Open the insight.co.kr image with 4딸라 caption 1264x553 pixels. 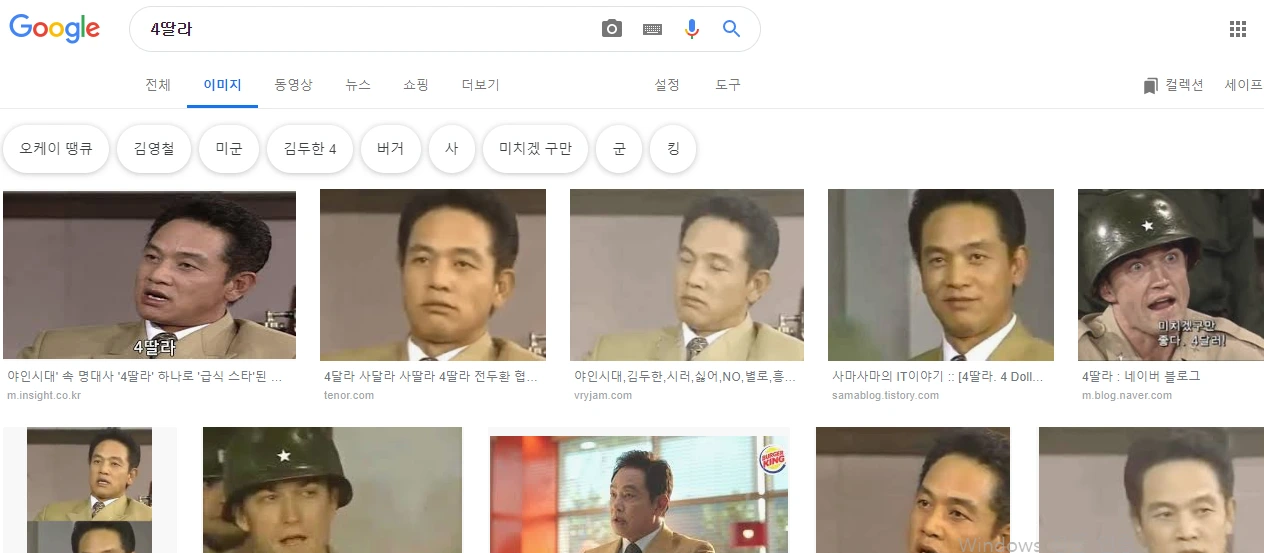pos(149,274)
